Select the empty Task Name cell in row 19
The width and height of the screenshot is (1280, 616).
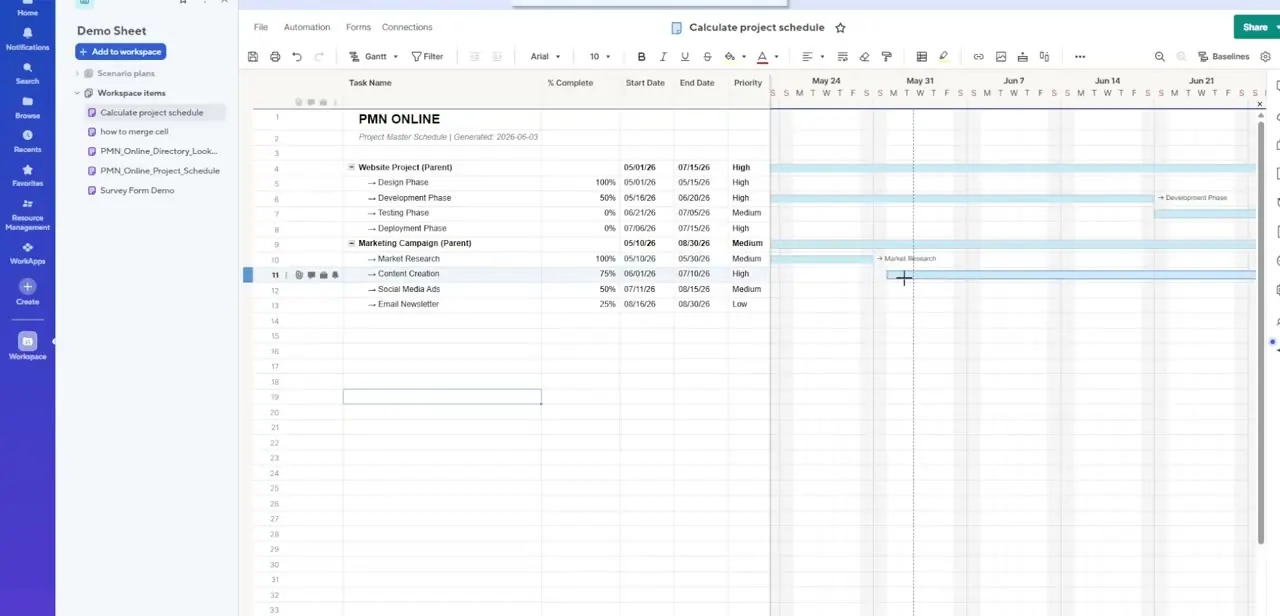tap(442, 397)
